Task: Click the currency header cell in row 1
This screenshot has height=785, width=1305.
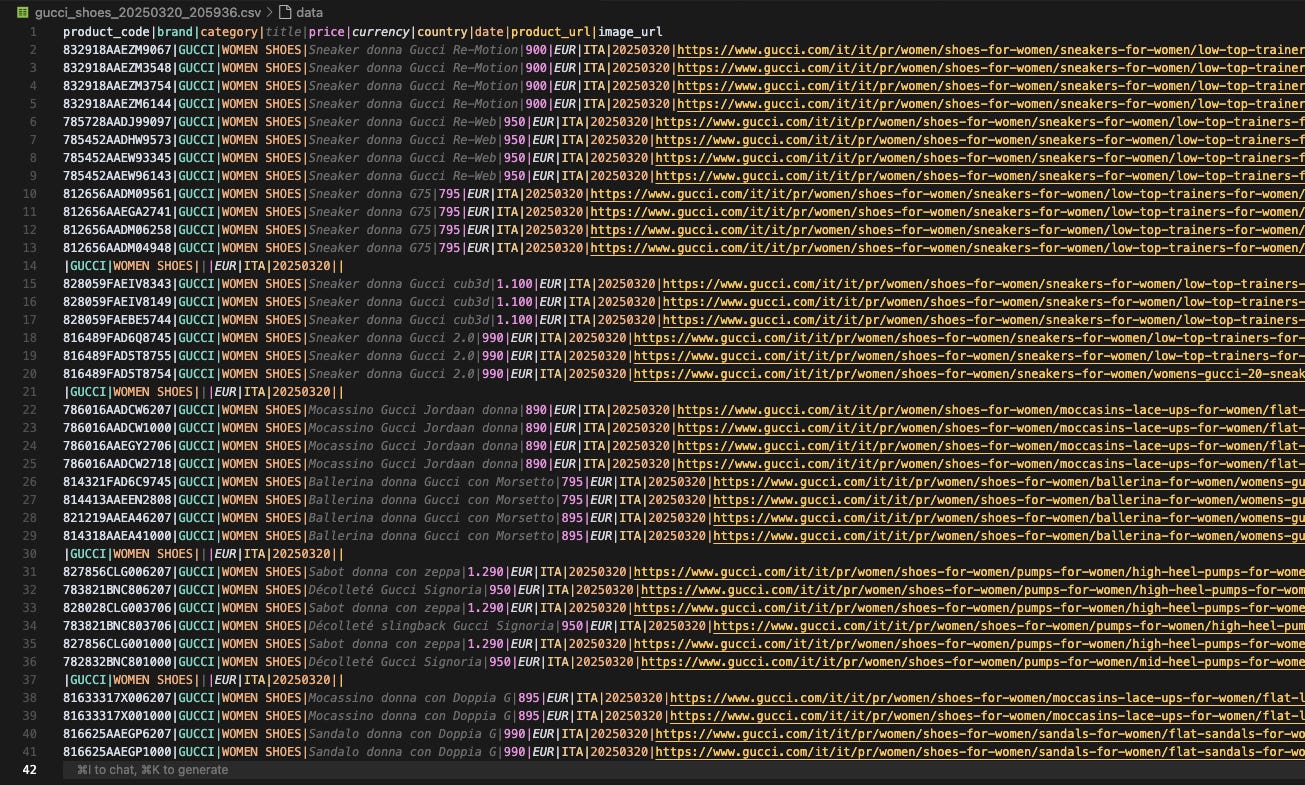Action: pos(380,31)
